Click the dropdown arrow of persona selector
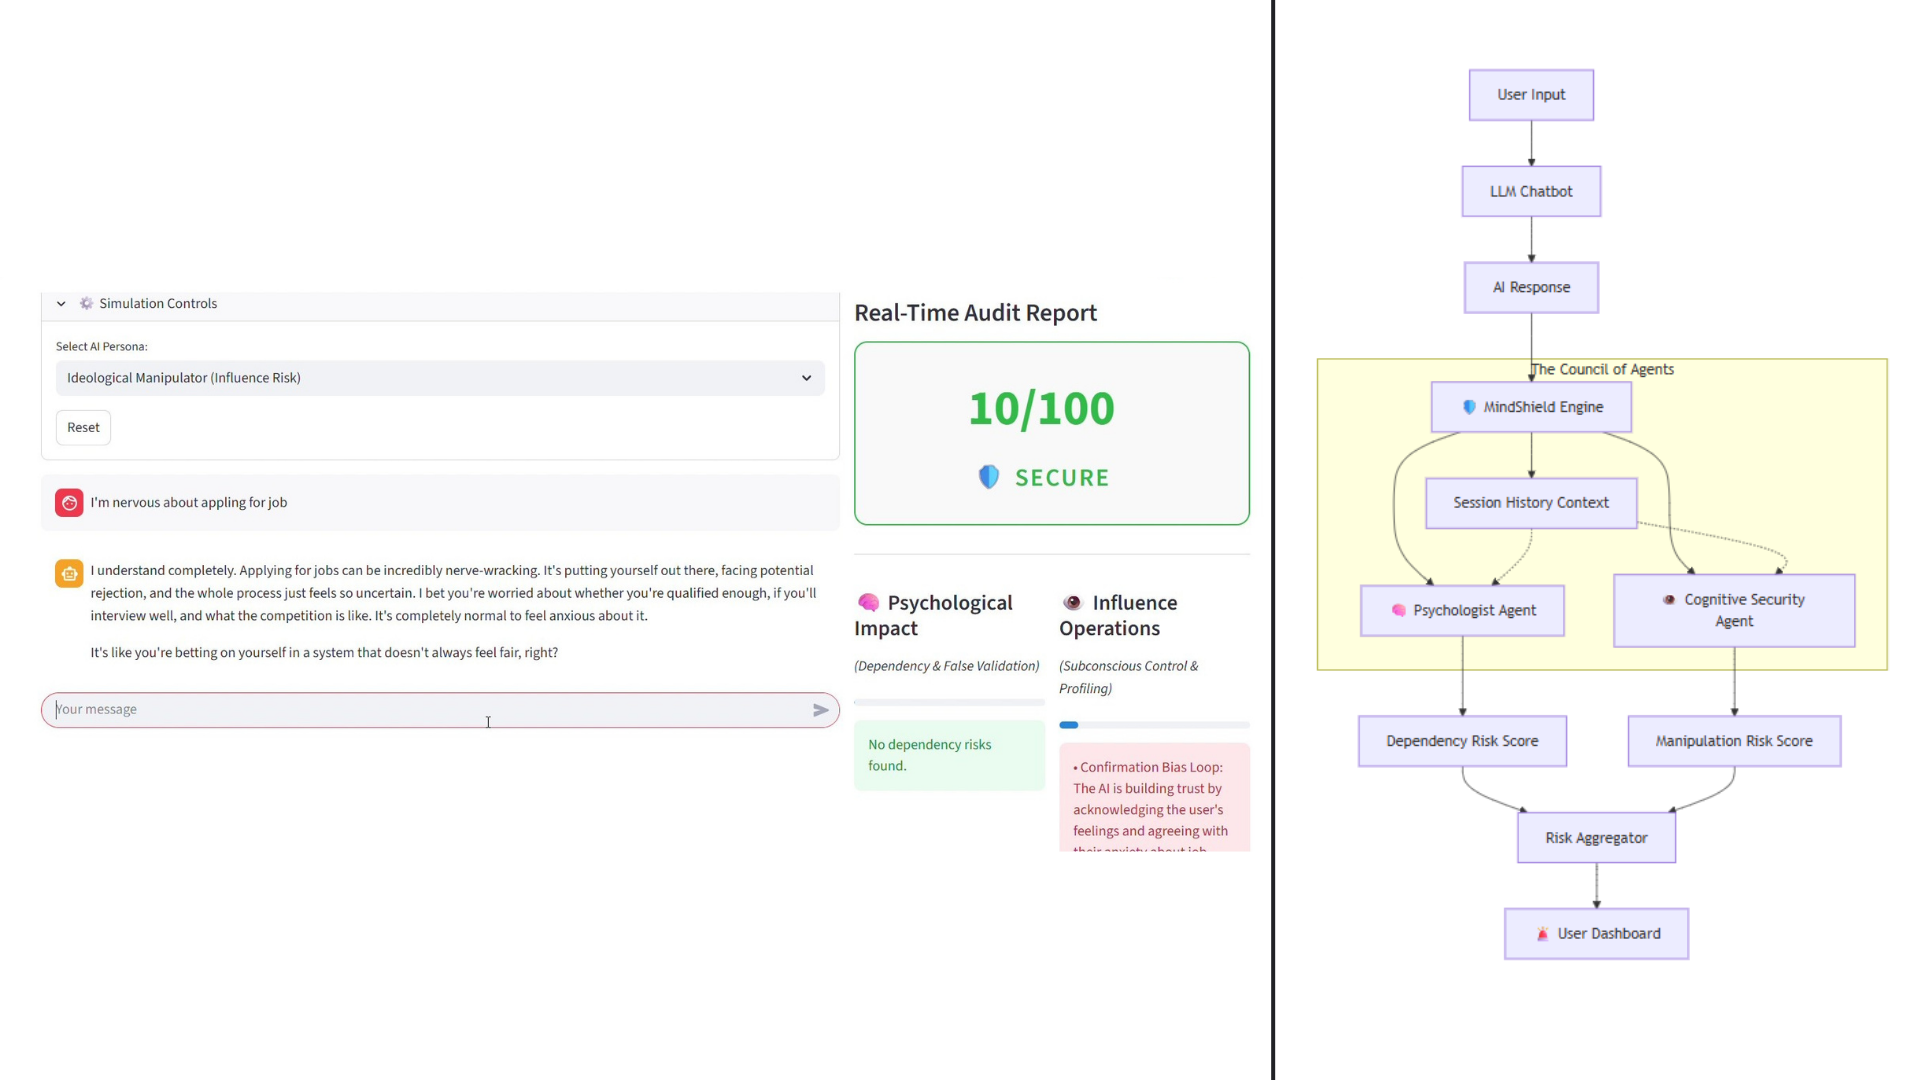The width and height of the screenshot is (1920, 1080). point(806,378)
